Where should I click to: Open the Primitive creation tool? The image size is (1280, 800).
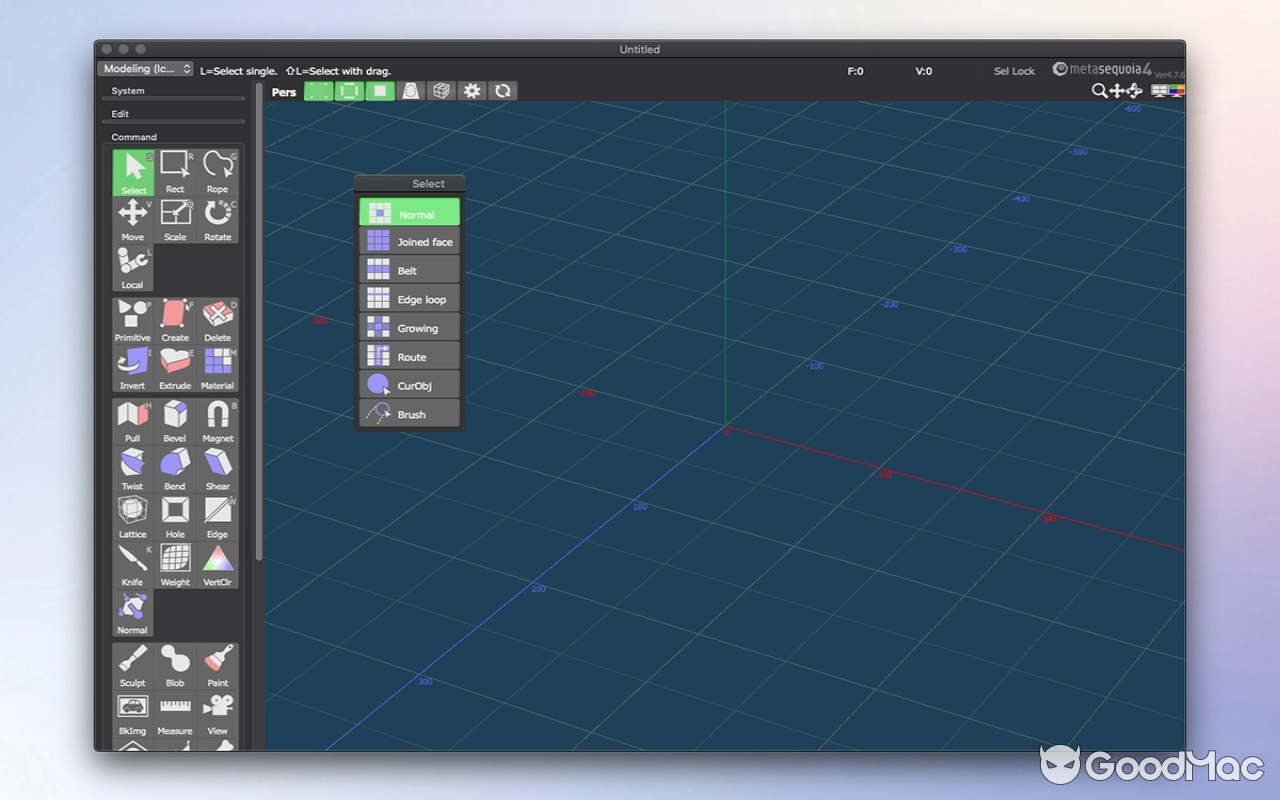[132, 320]
